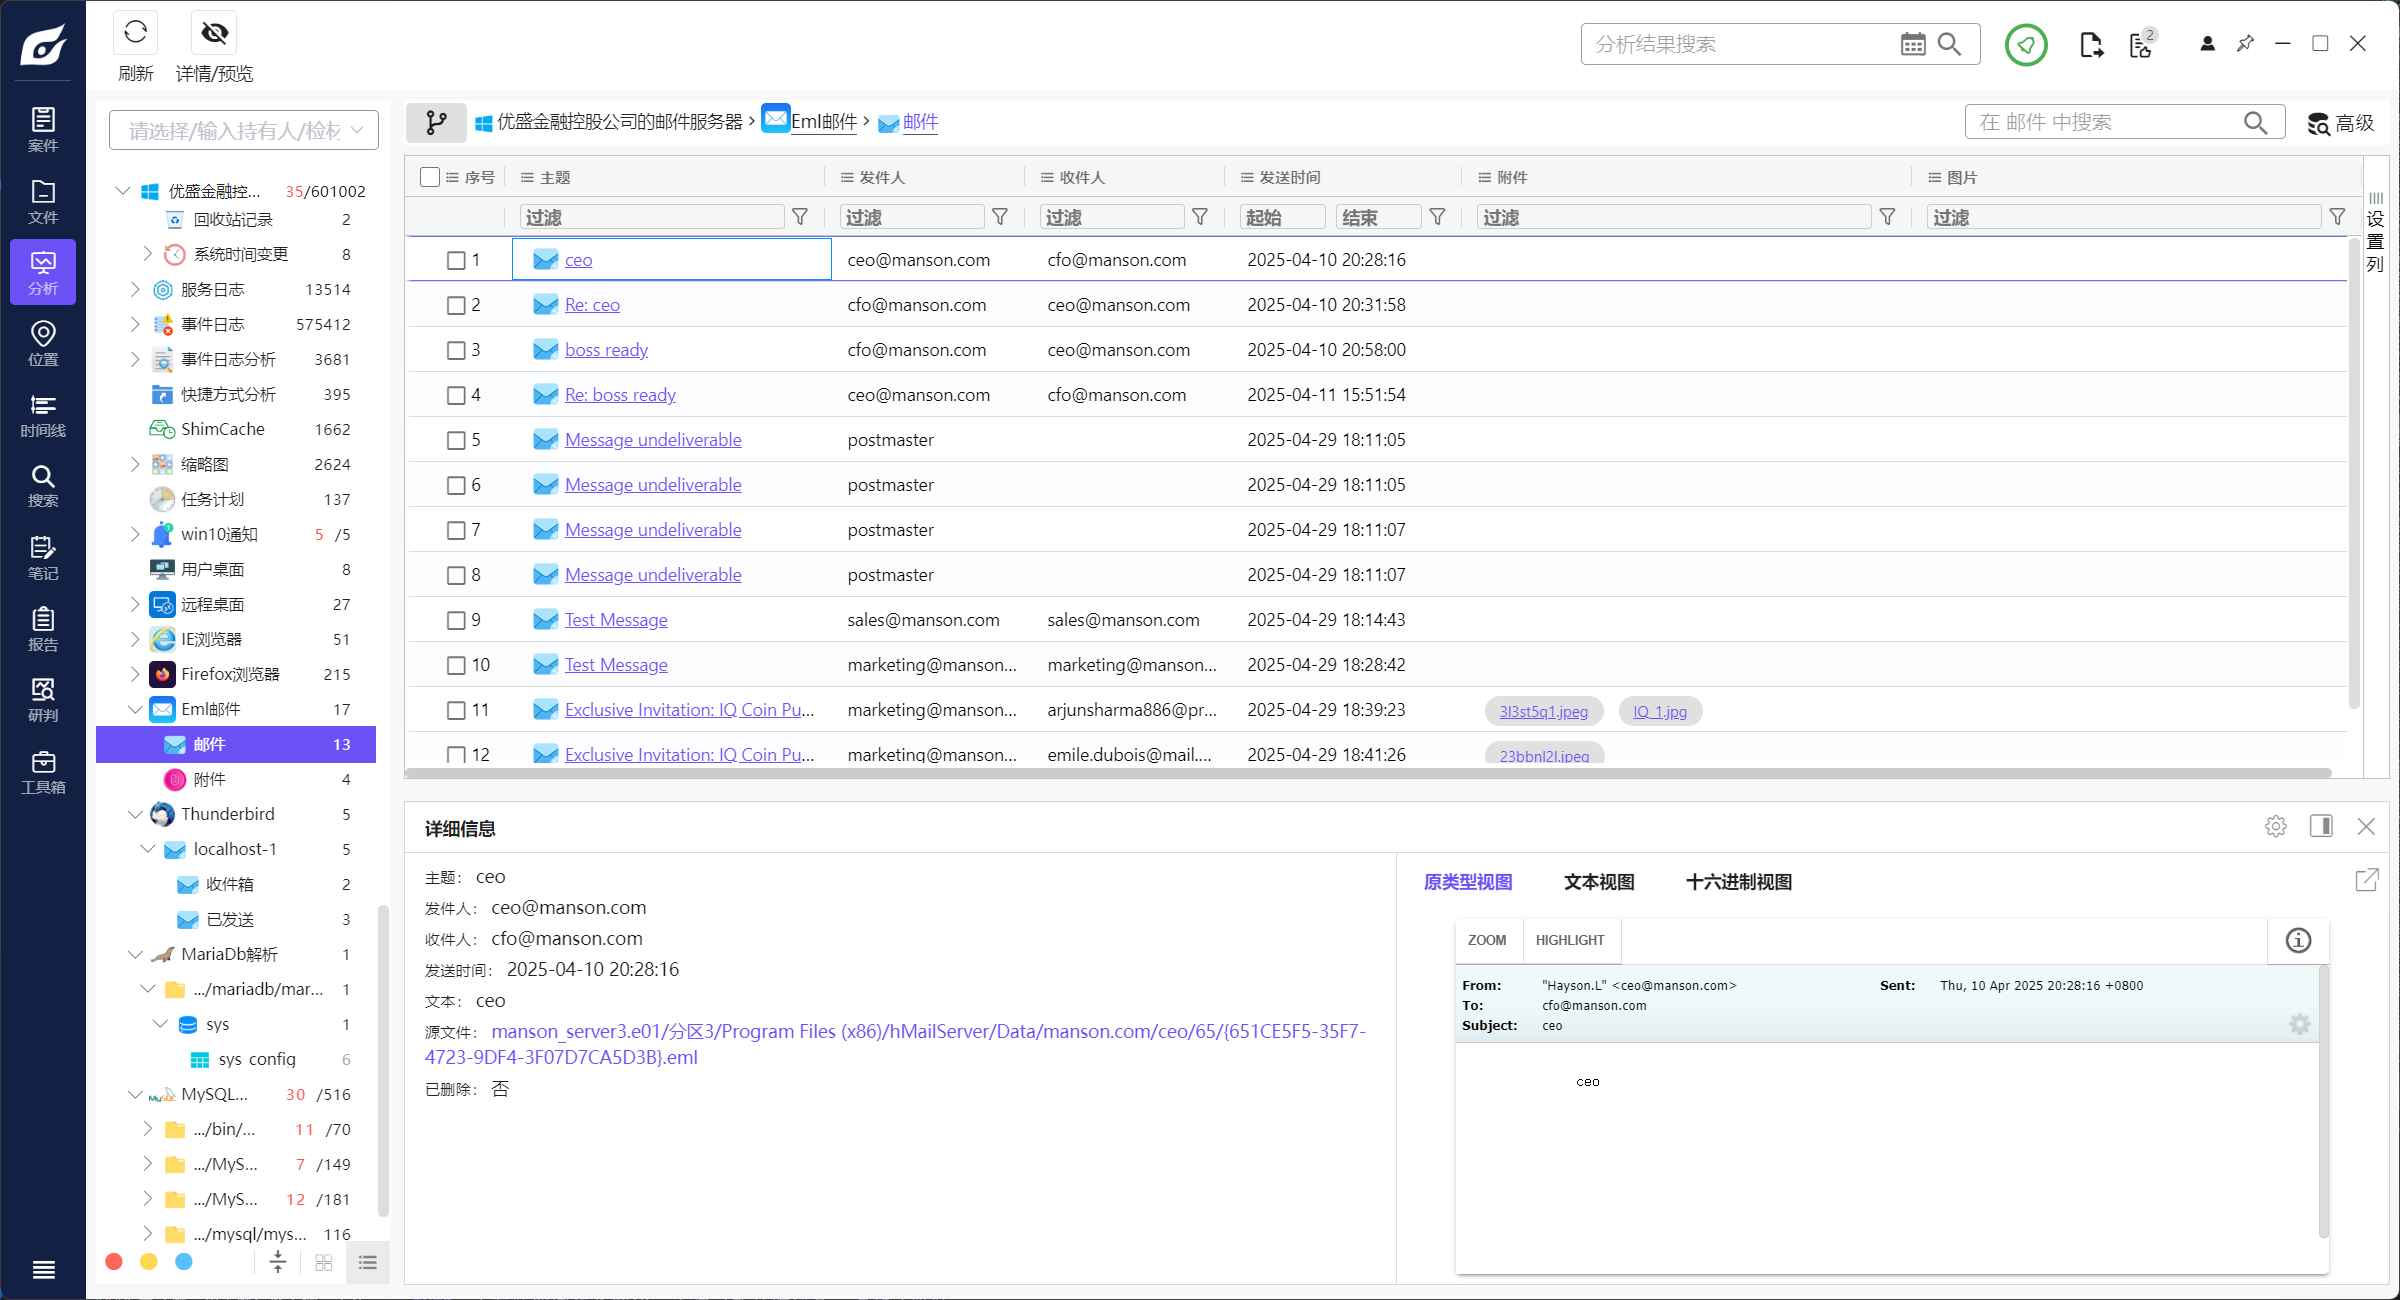Open the Re: boss ready email link
2400x1300 pixels.
620,395
